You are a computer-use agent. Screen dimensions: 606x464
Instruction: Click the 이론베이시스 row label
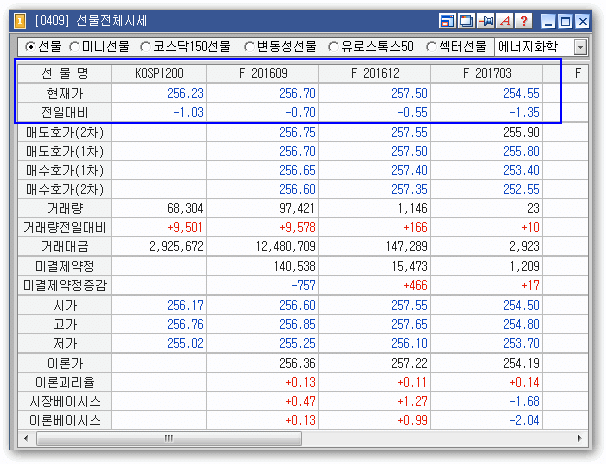click(65, 420)
